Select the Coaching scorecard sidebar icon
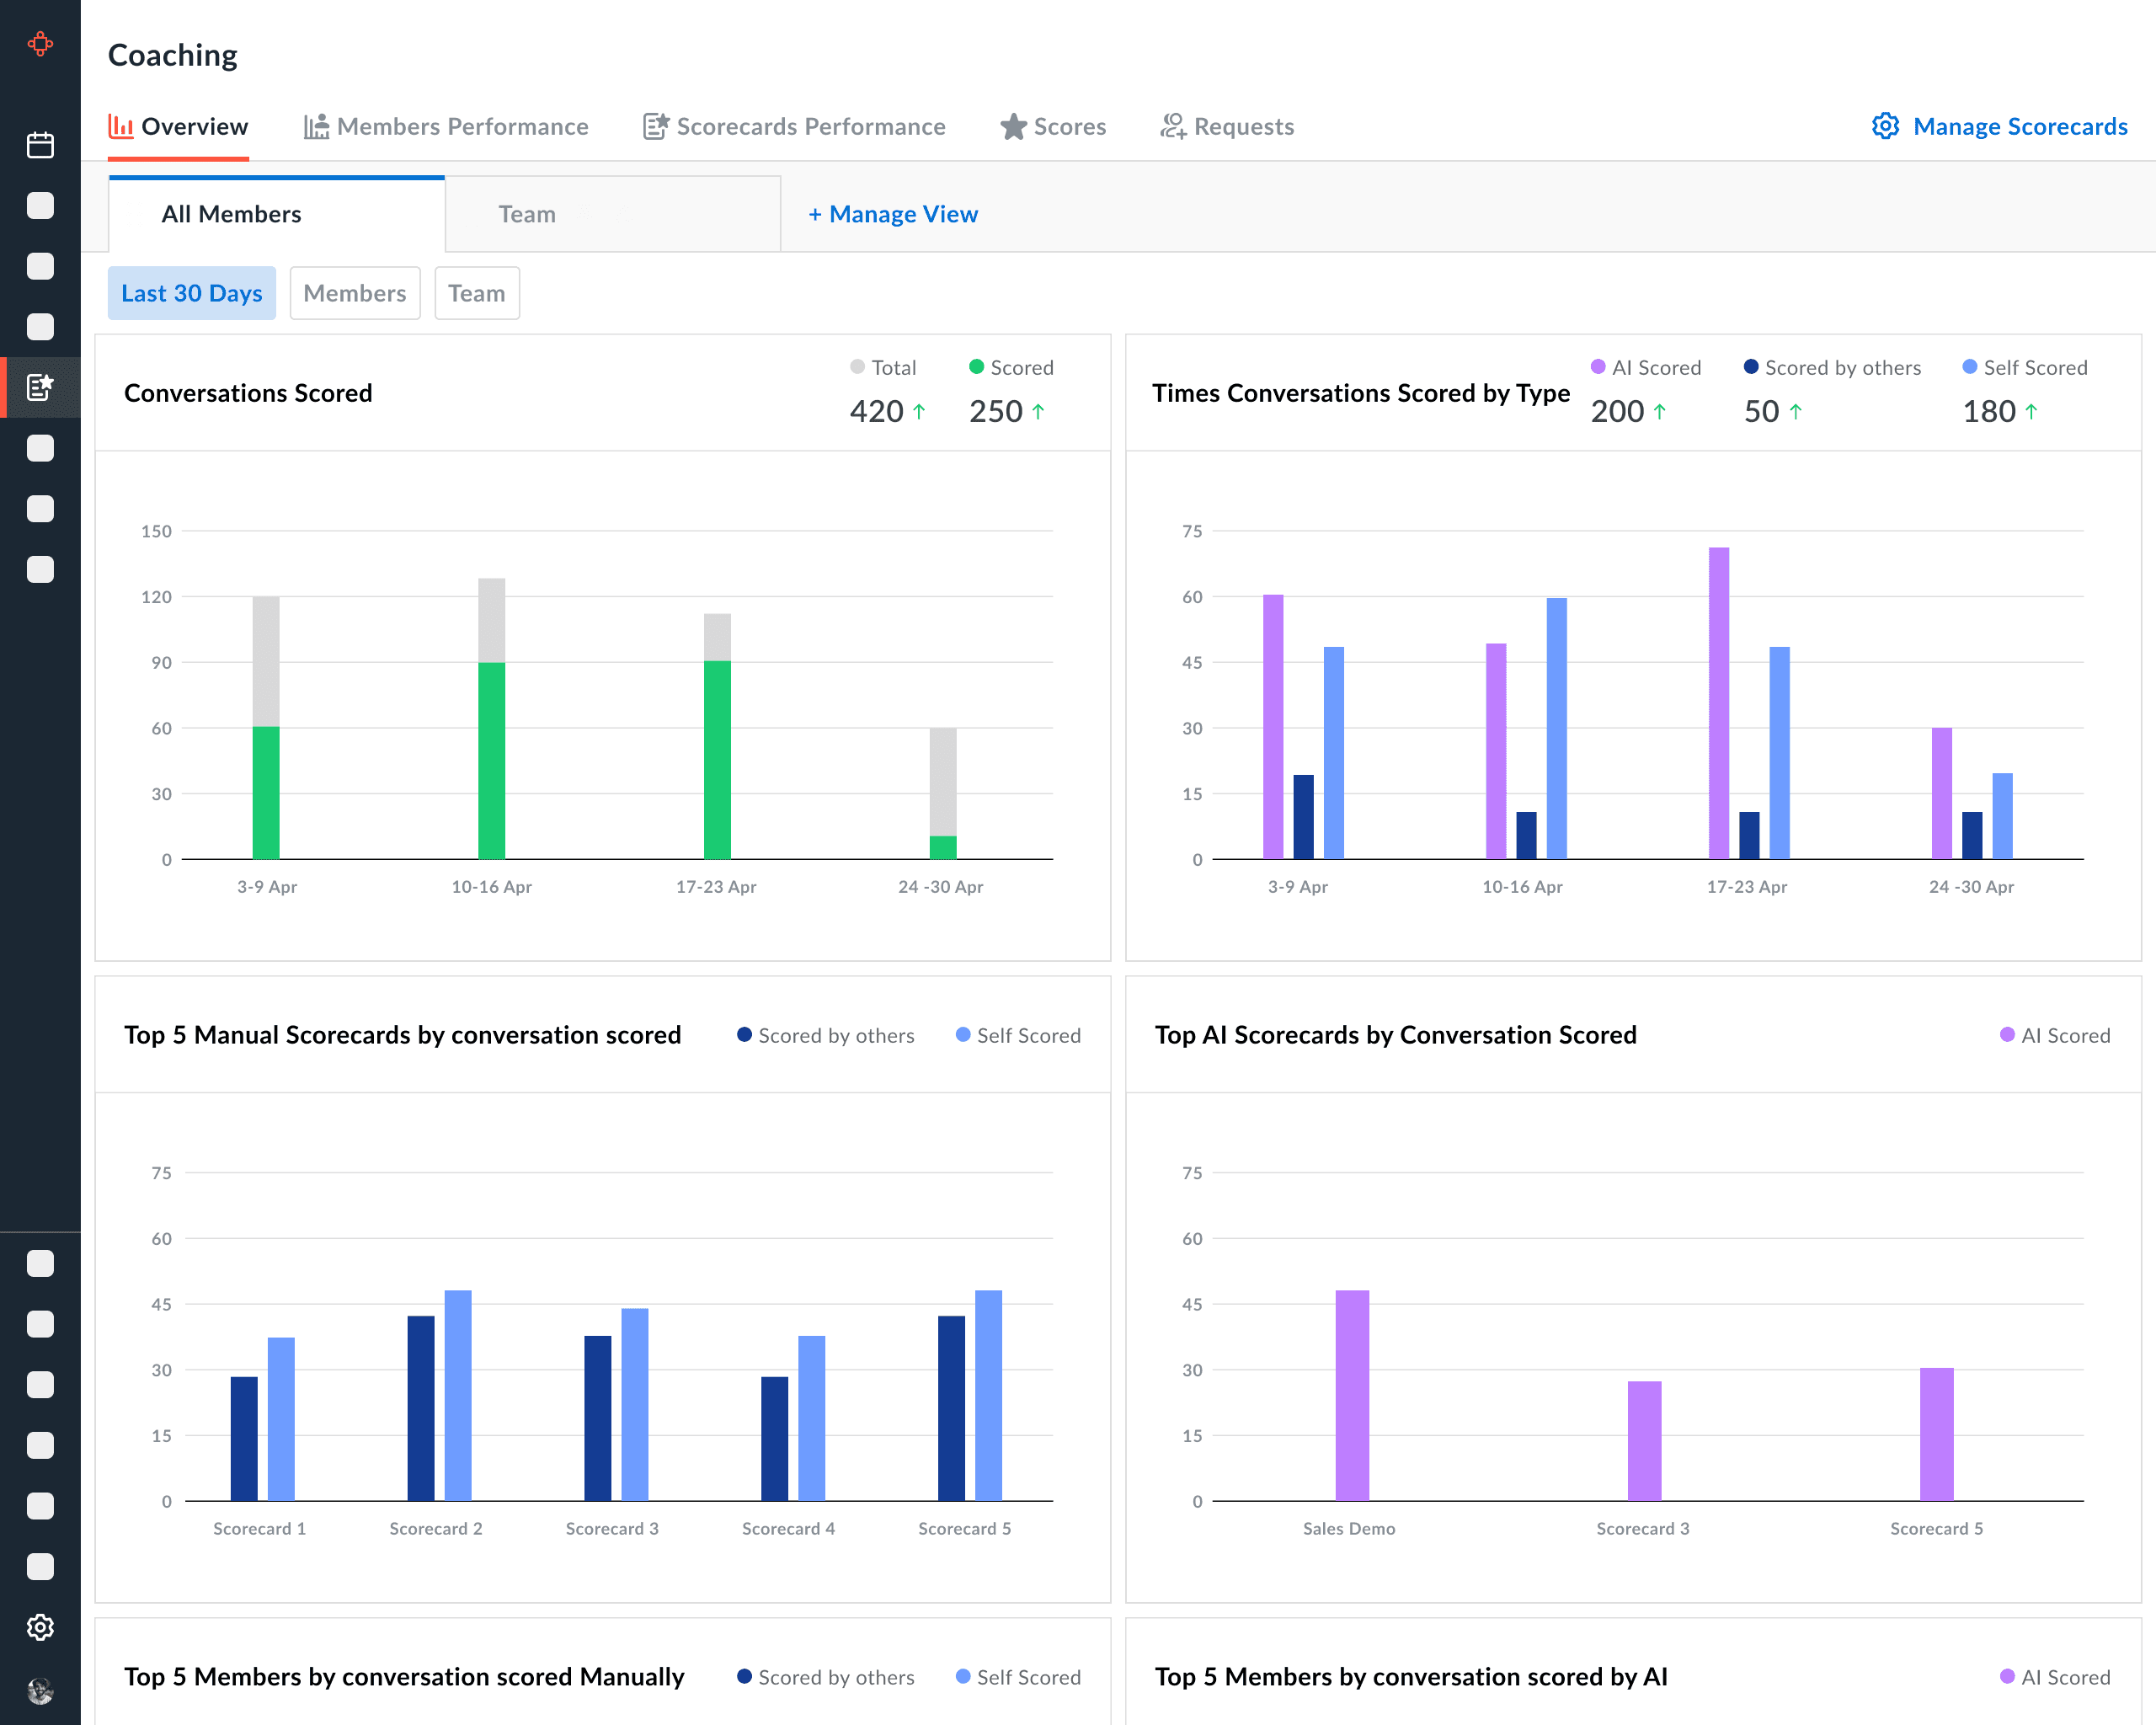This screenshot has width=2156, height=1725. [40, 387]
